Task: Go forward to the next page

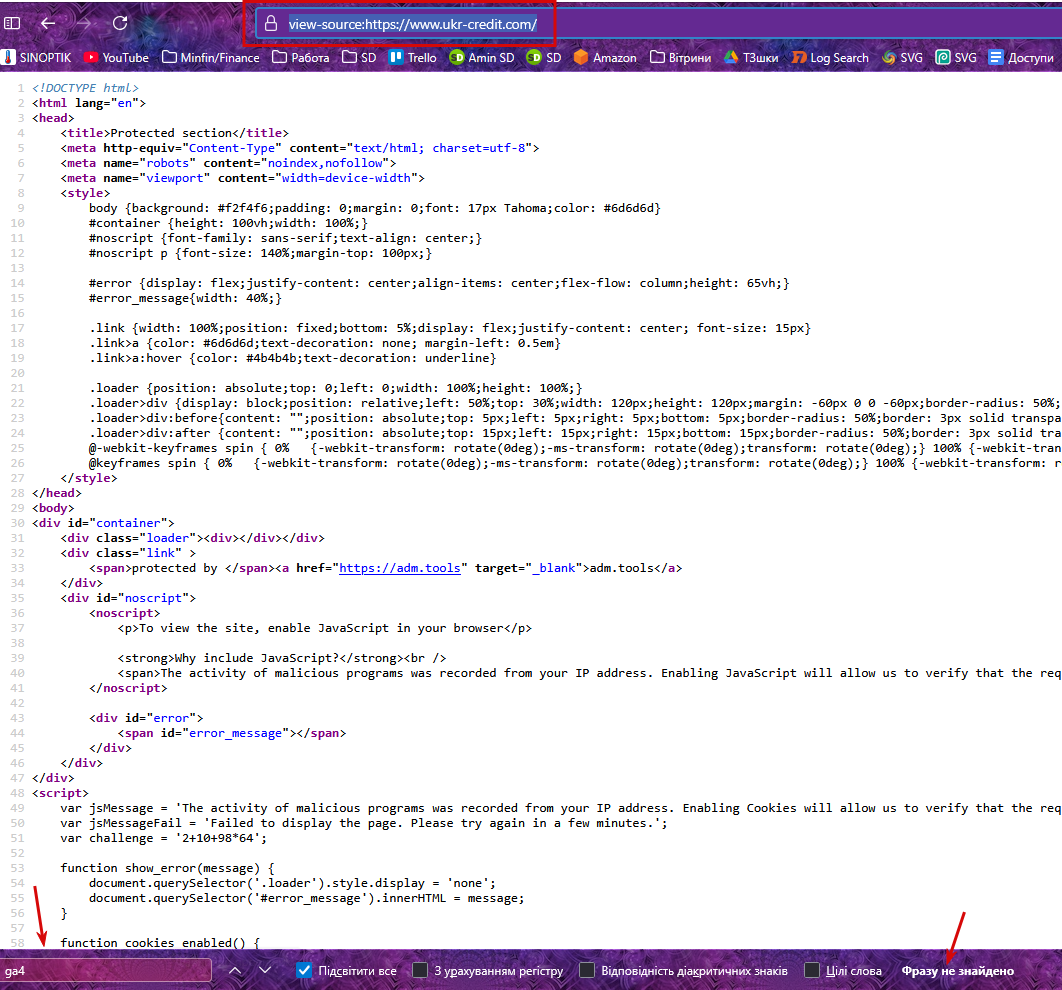Action: (x=83, y=23)
